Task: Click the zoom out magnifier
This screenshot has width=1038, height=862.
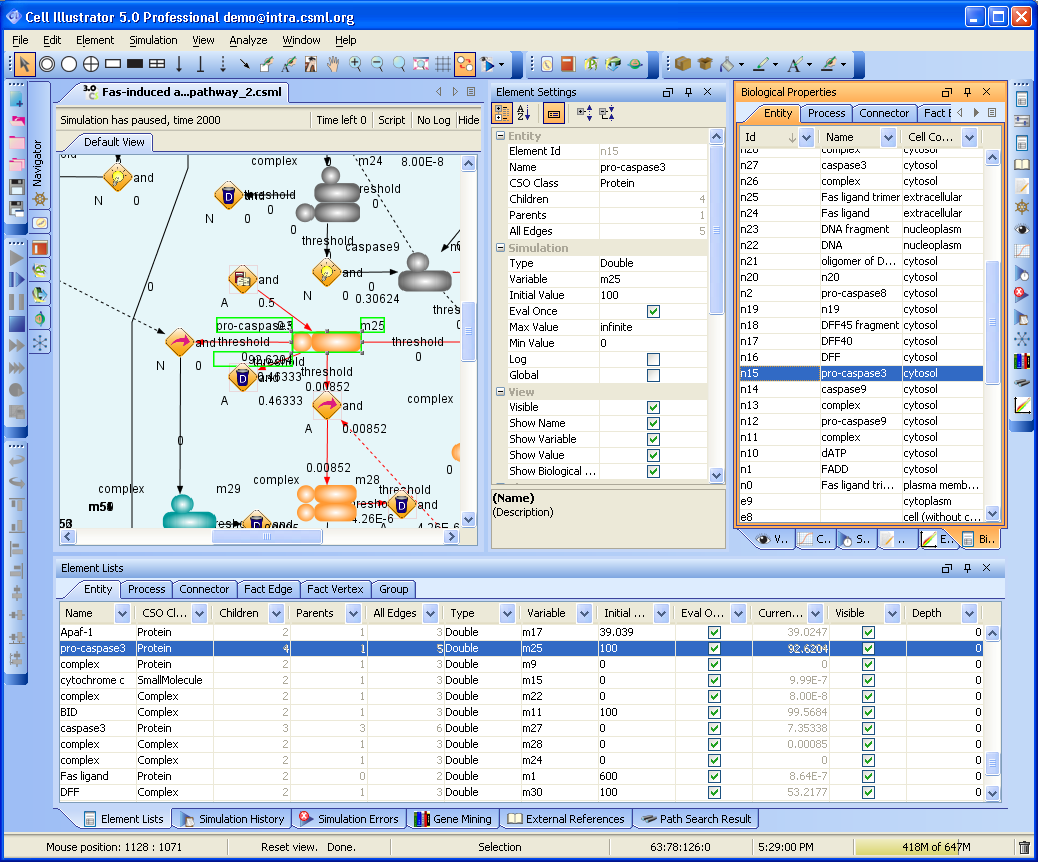Action: click(377, 64)
